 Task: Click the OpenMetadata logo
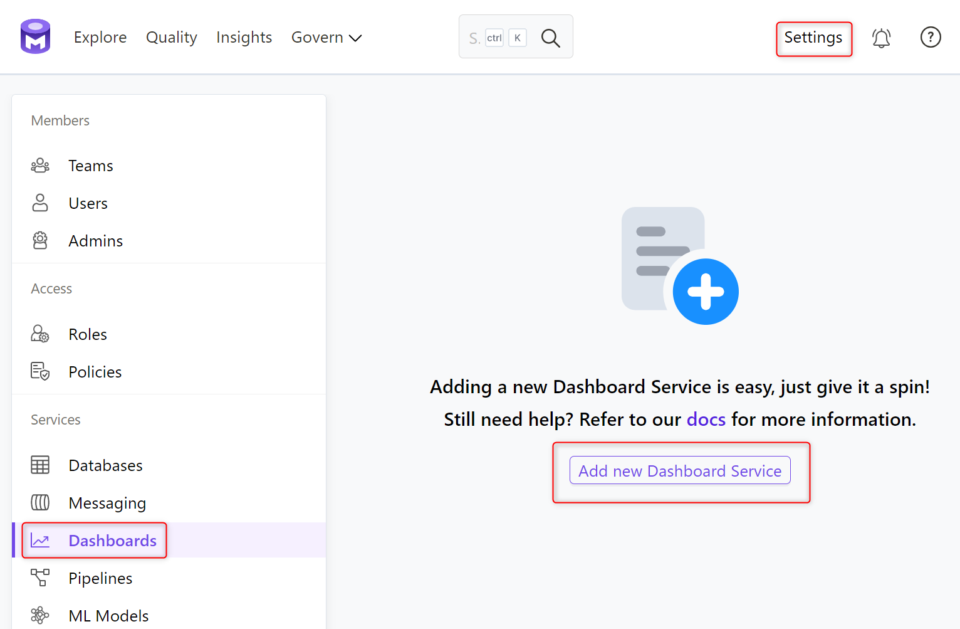pos(34,36)
